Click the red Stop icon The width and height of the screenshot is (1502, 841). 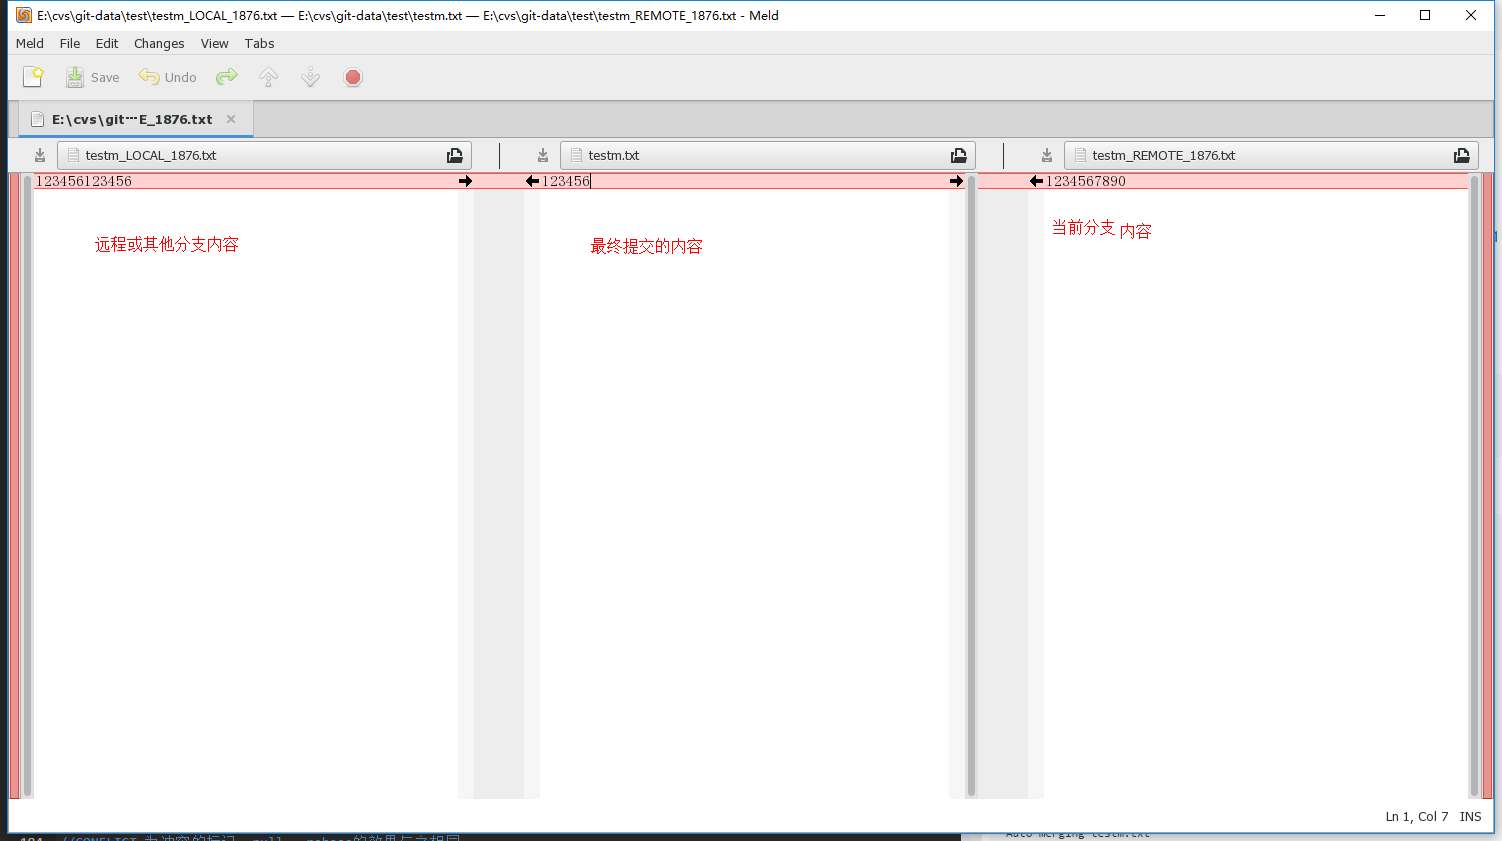pos(353,77)
